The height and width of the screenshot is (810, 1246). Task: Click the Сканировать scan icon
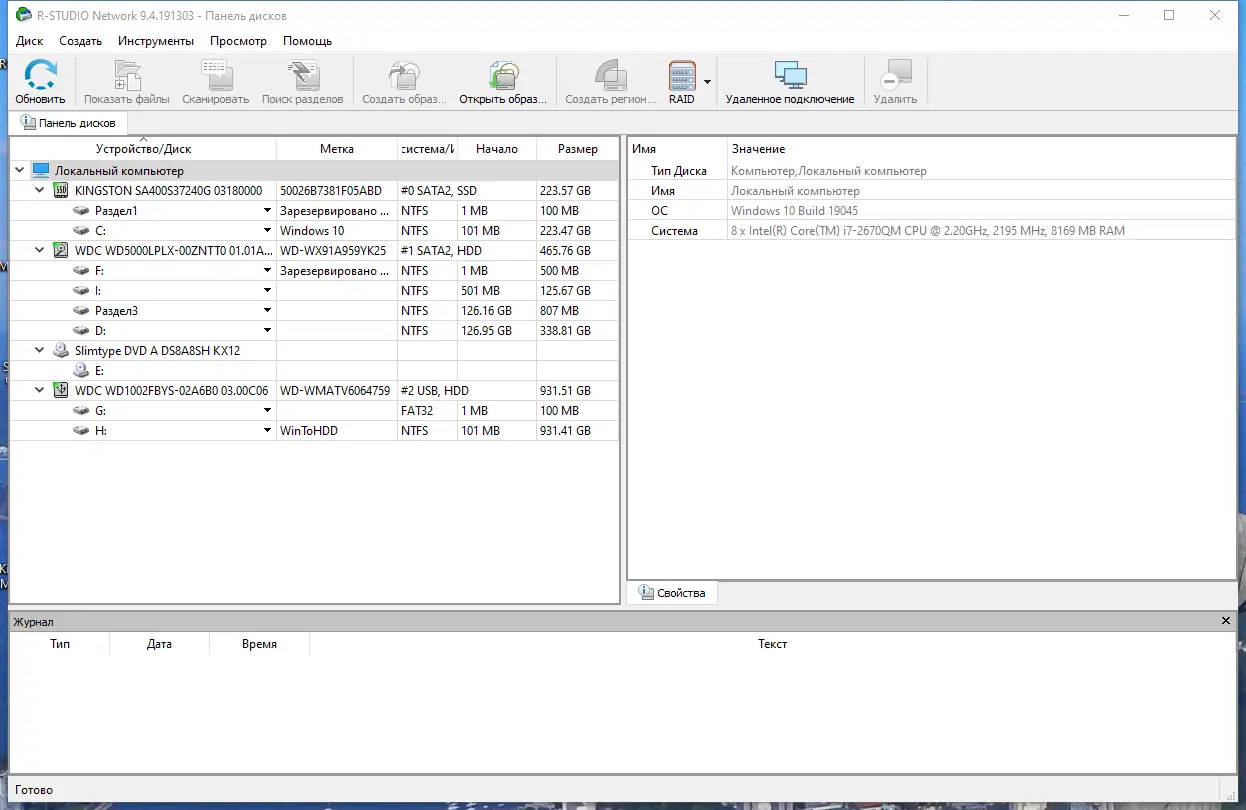point(215,75)
